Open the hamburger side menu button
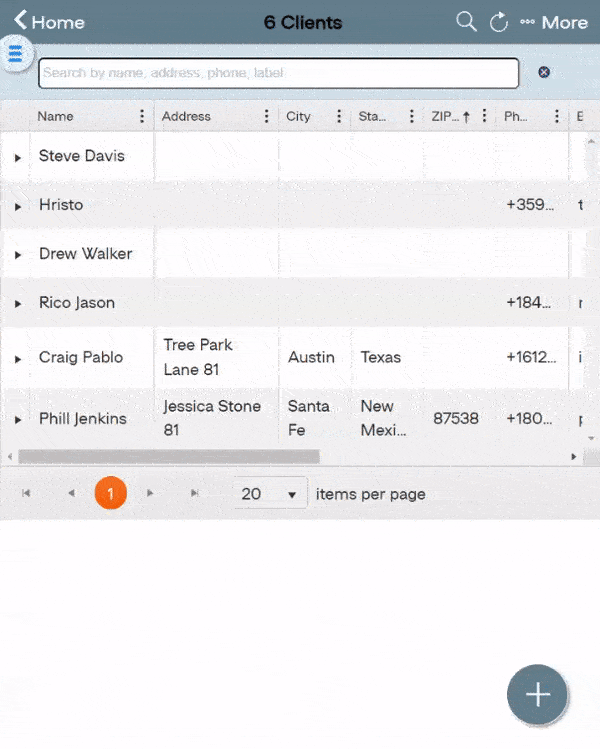 pos(15,55)
